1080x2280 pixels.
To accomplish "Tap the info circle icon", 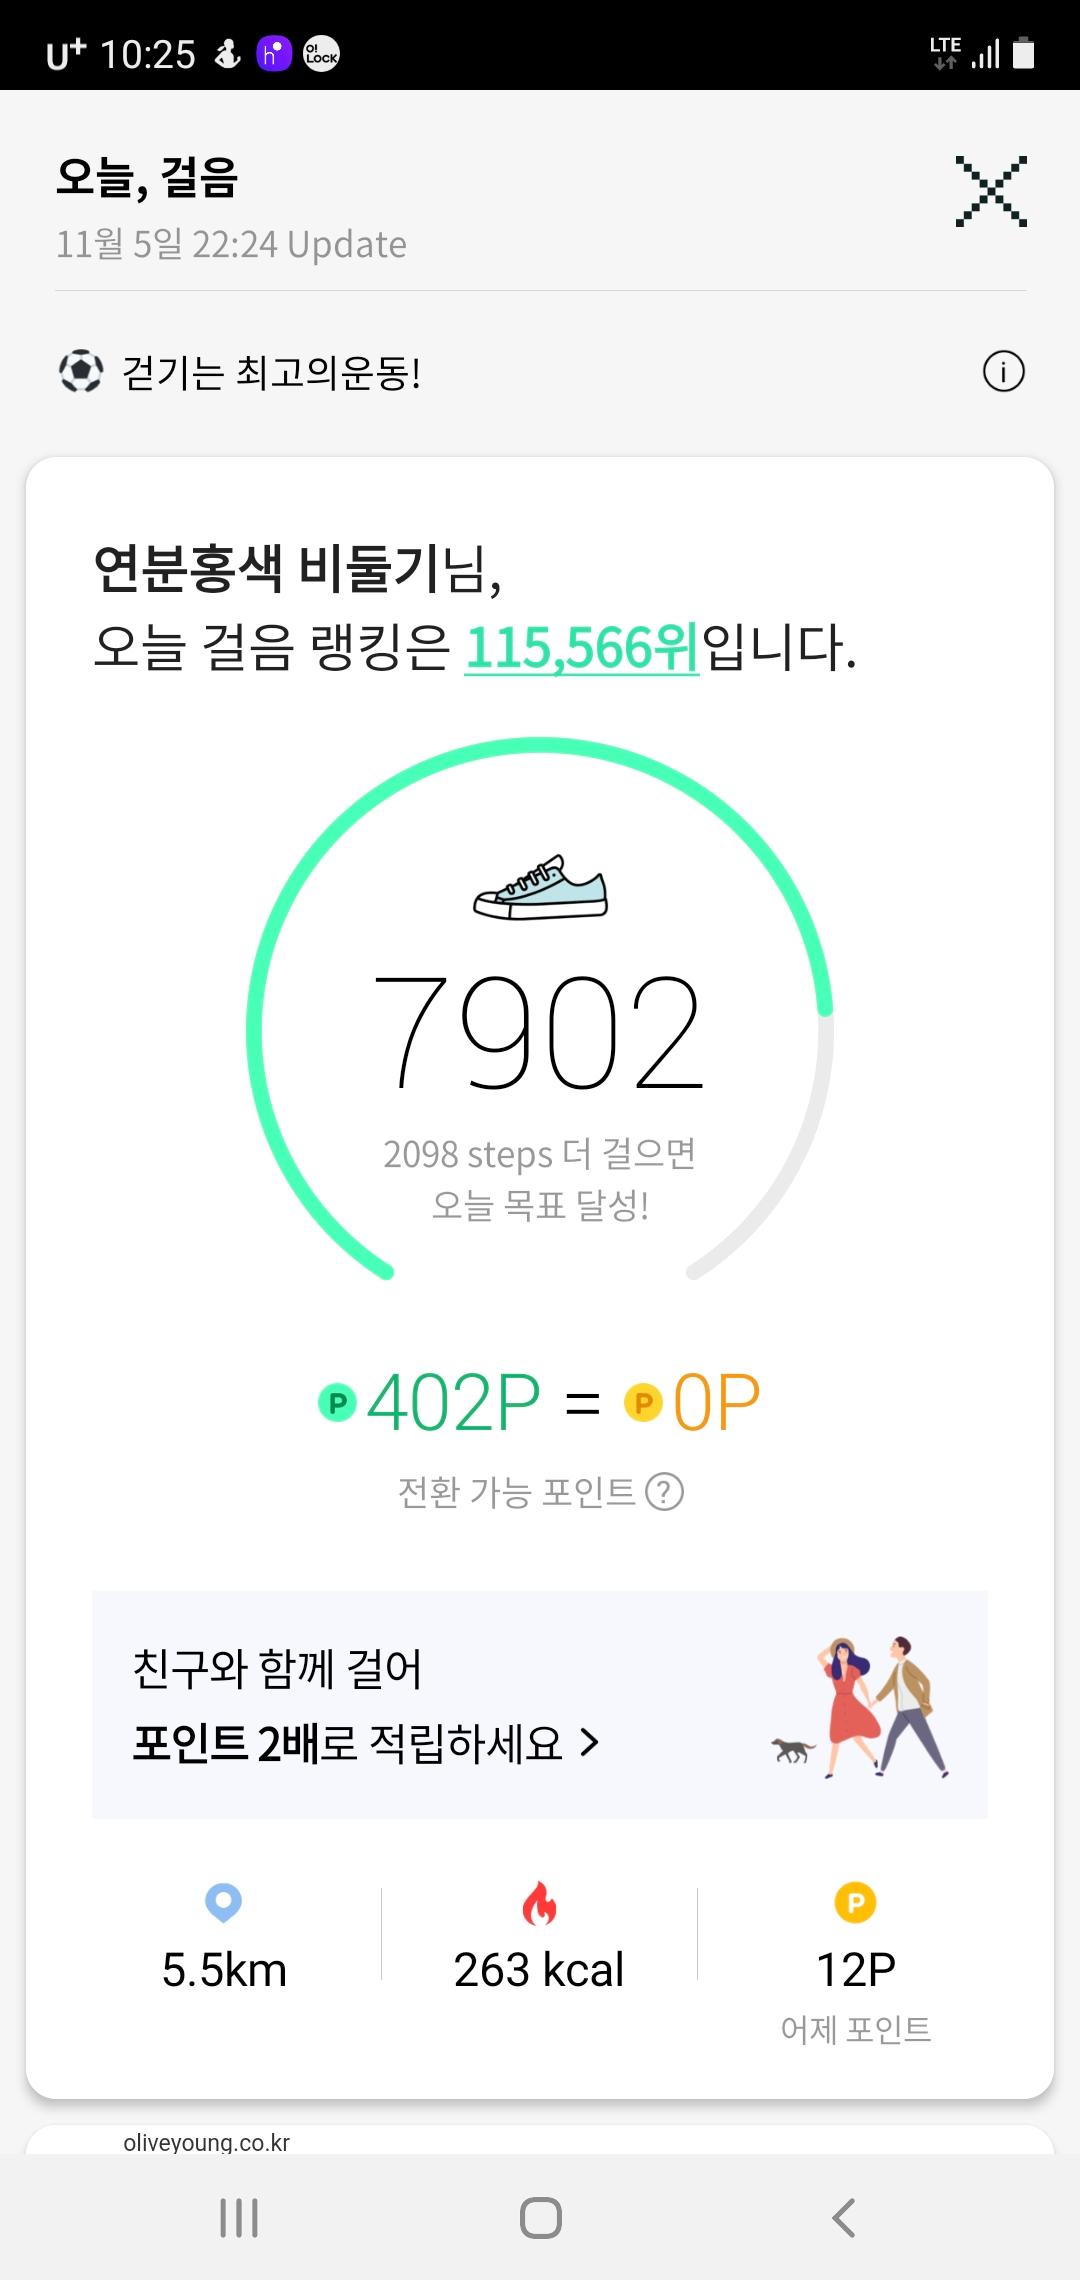I will (1003, 372).
